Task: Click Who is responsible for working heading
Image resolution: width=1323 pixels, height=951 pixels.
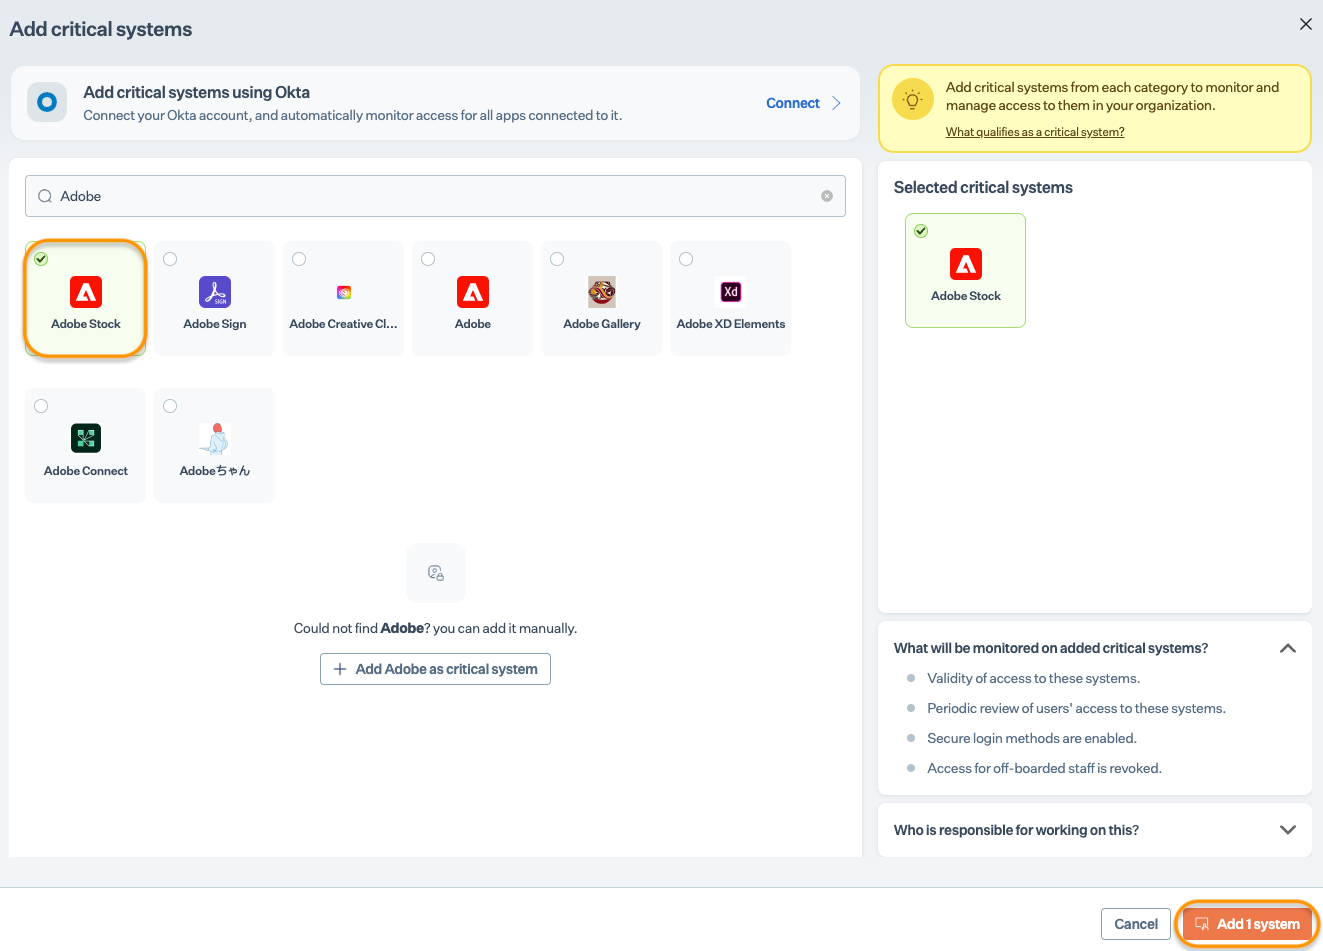Action: (1016, 830)
